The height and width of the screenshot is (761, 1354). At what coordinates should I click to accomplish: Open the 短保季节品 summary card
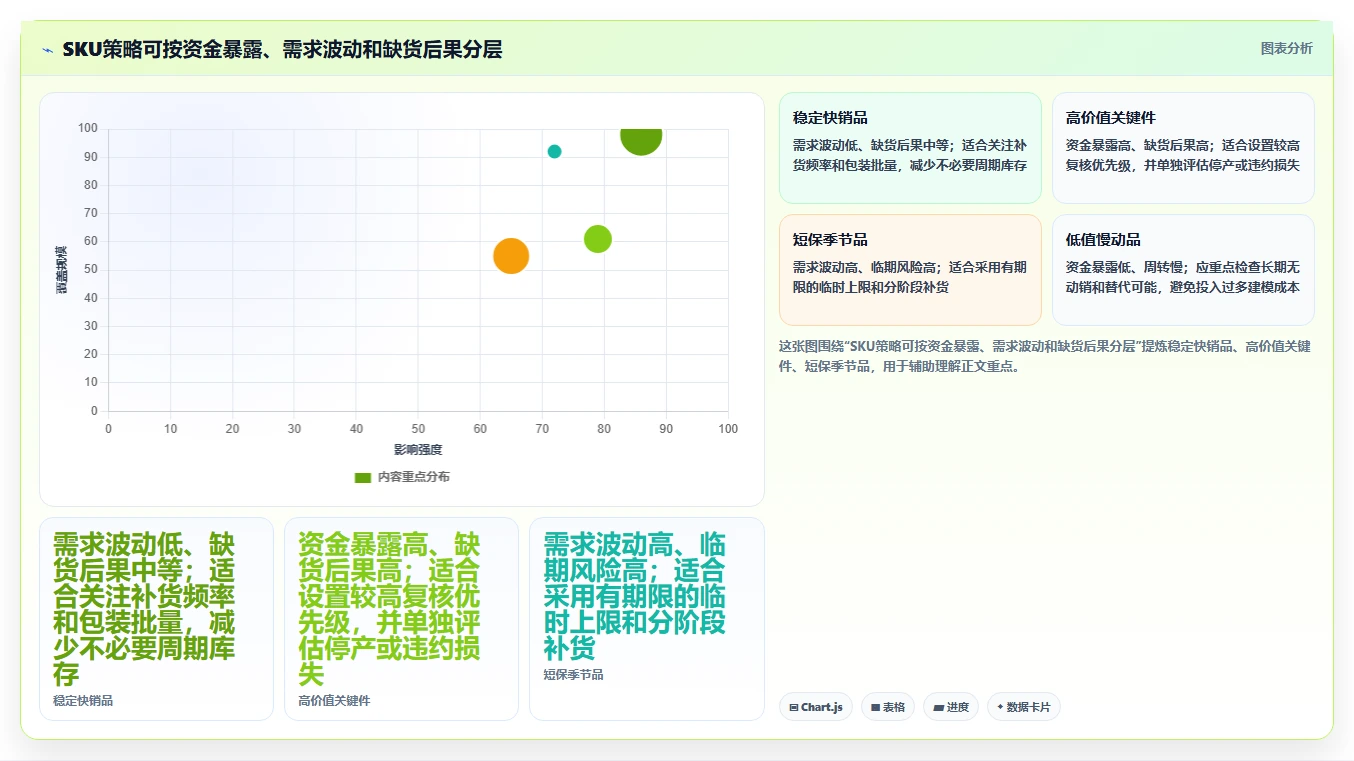pos(910,270)
